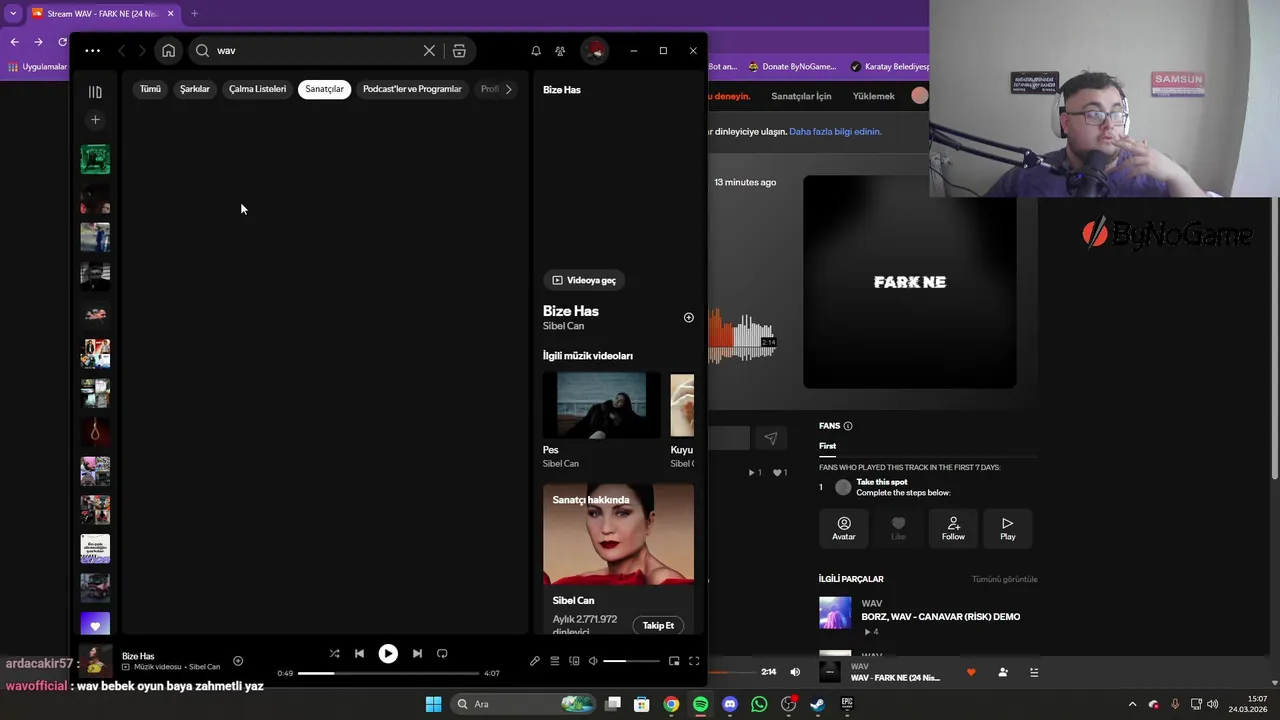
Task: Select Tümü filter chip
Action: coord(150,89)
